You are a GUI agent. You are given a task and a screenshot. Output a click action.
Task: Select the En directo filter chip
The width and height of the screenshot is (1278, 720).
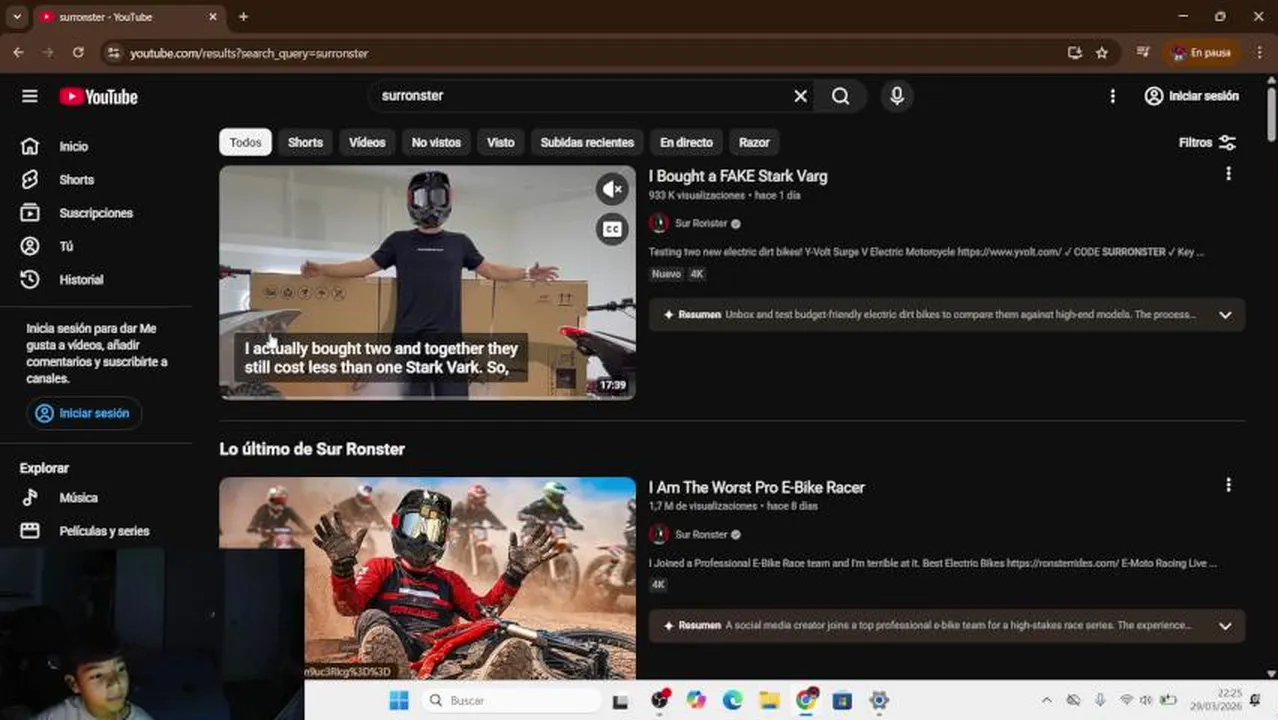point(686,142)
